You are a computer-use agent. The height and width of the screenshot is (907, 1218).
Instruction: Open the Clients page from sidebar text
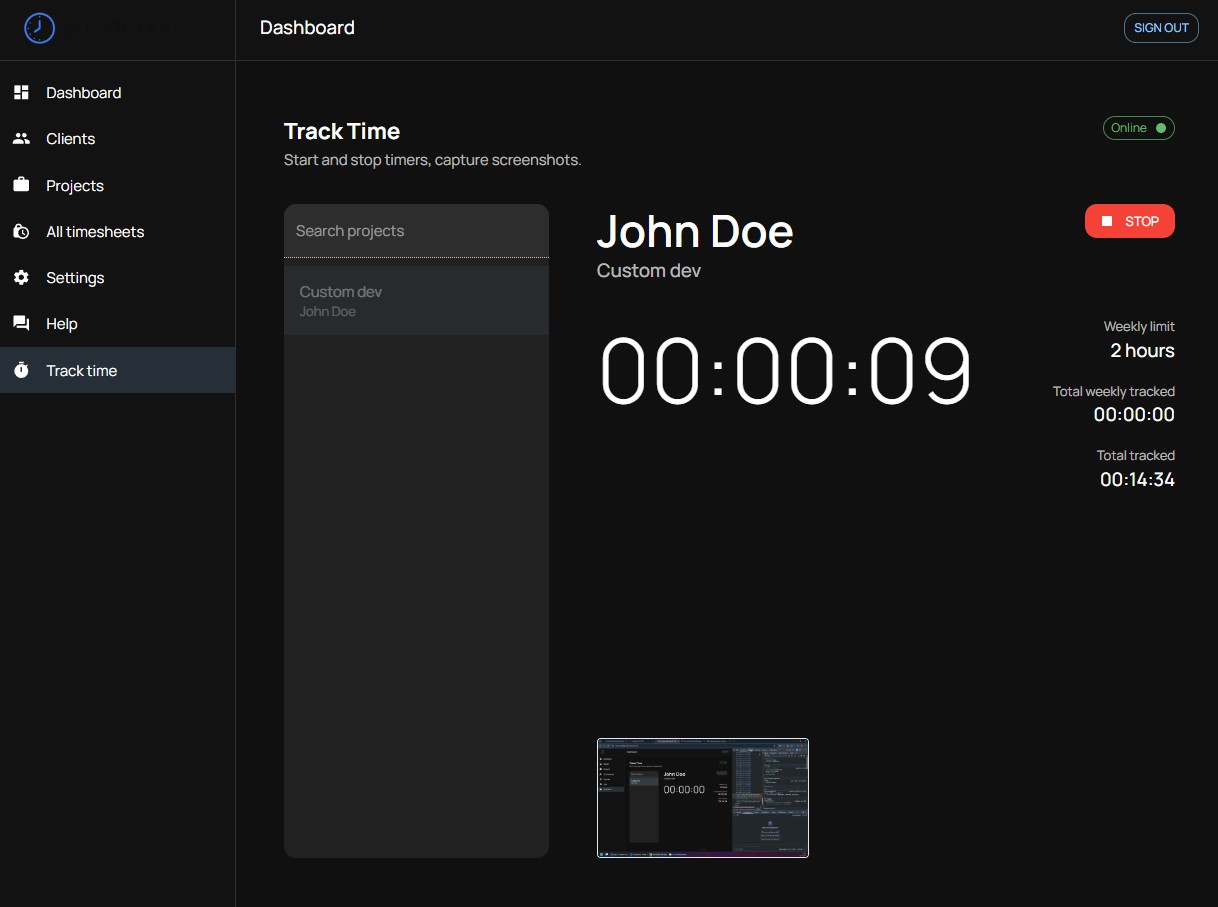pos(70,139)
